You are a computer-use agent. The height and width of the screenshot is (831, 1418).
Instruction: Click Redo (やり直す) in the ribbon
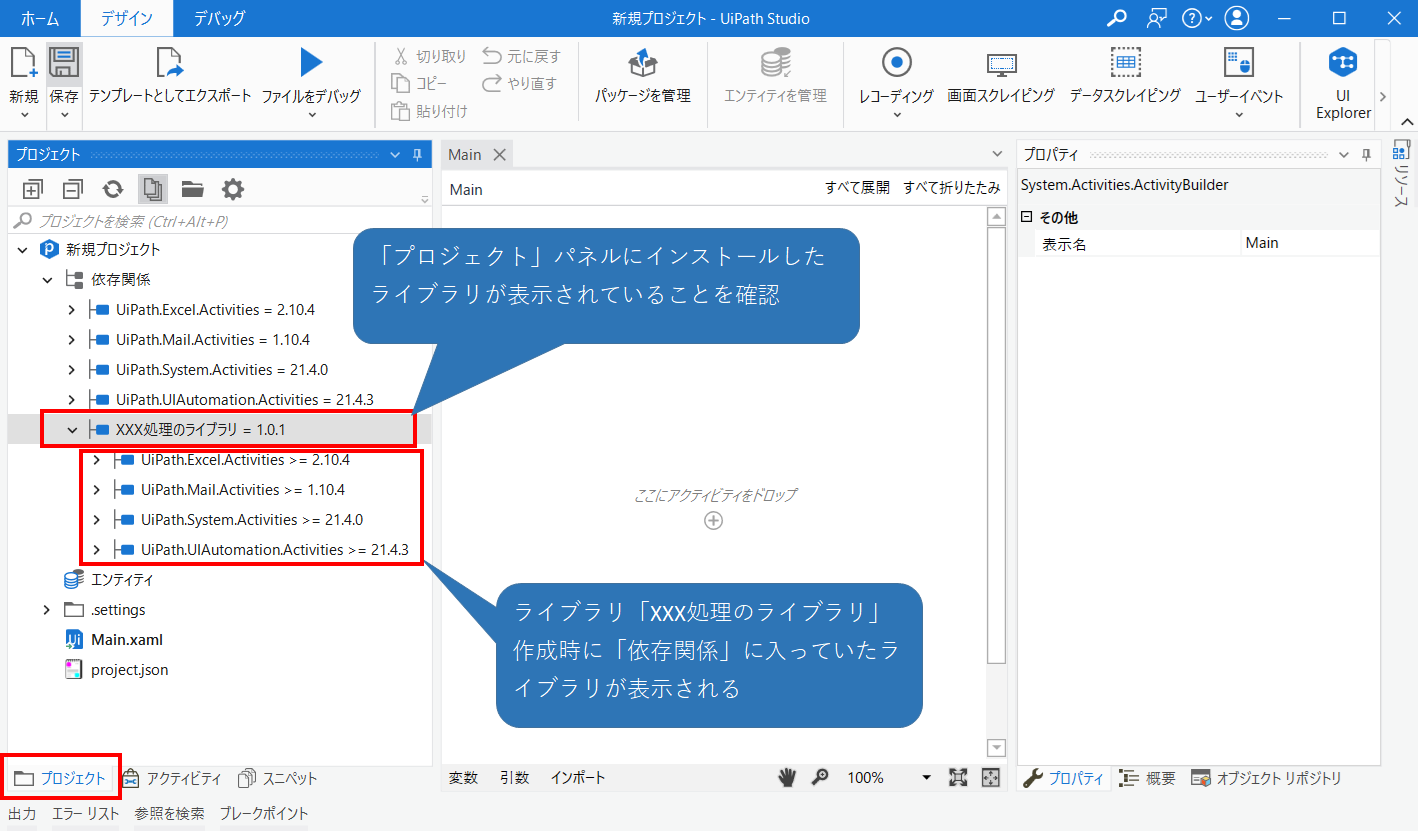click(519, 84)
